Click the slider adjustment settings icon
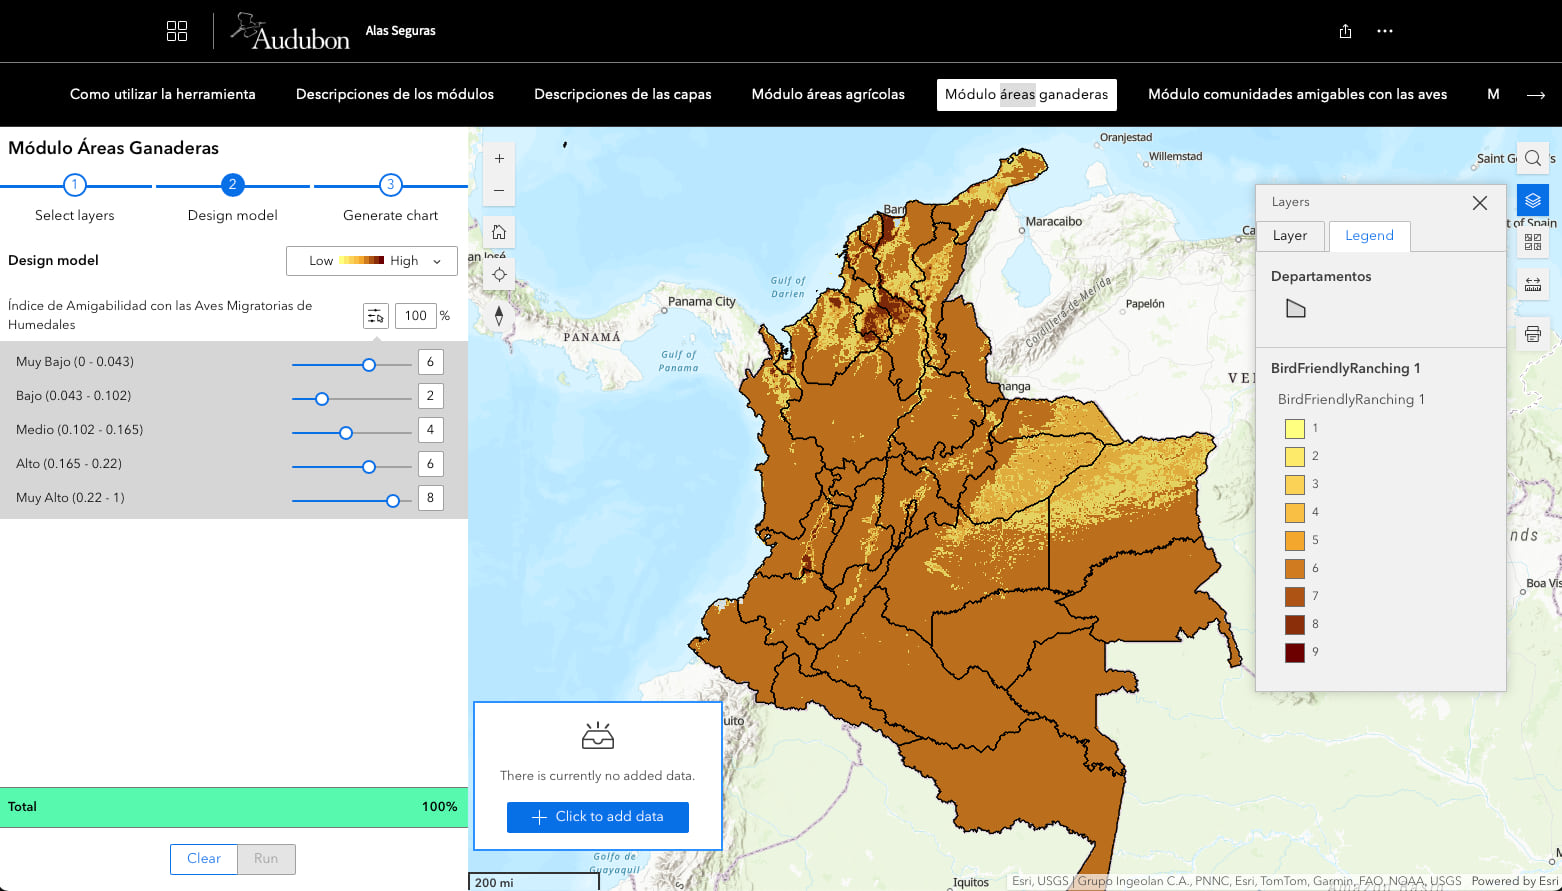 click(x=376, y=315)
